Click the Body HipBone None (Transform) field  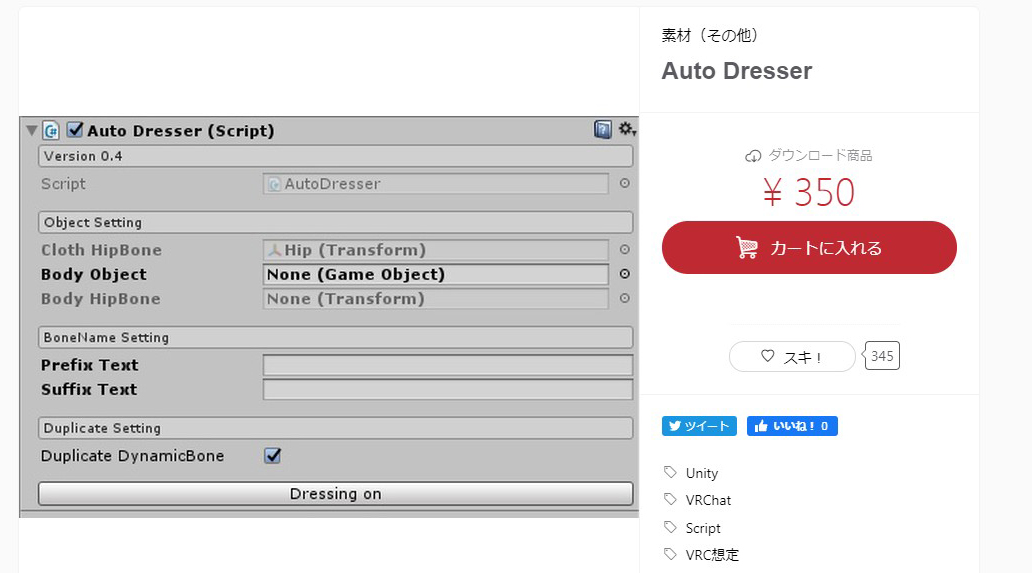(x=436, y=299)
